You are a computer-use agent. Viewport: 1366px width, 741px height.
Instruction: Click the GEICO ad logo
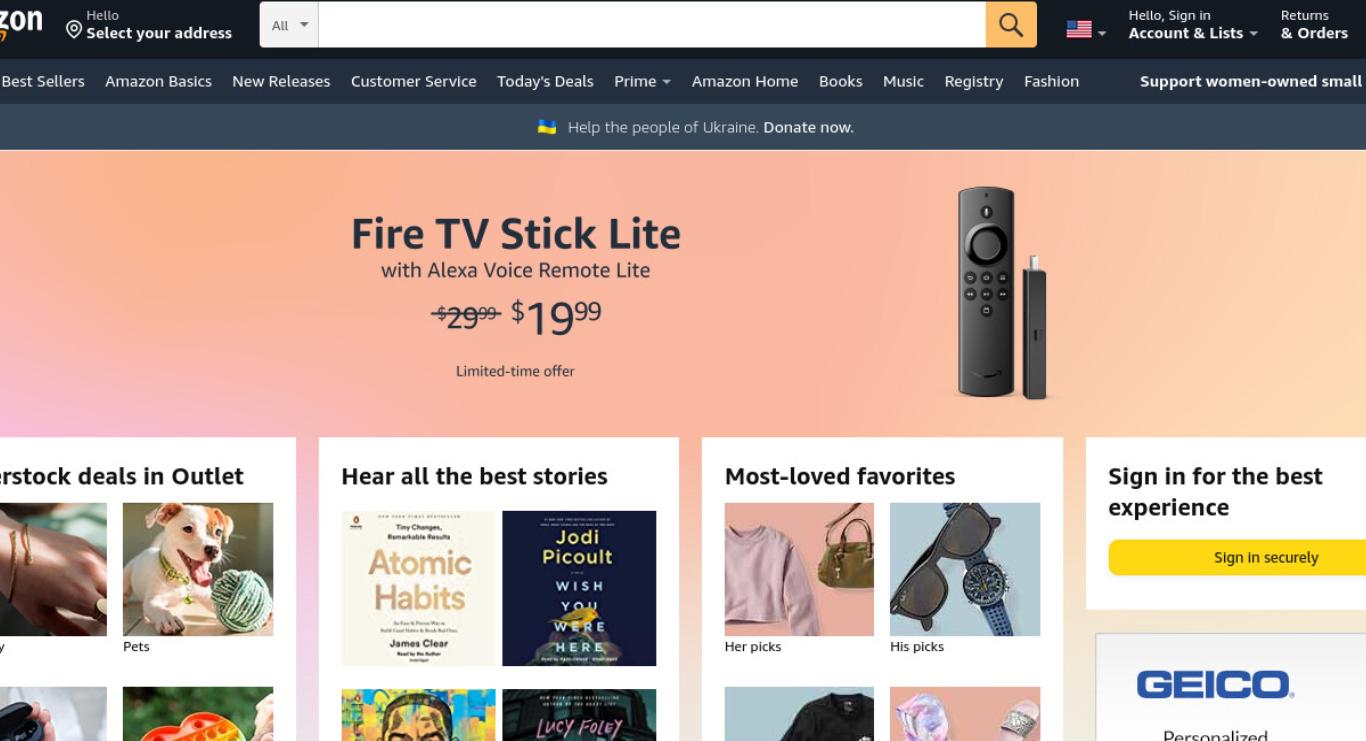(1215, 685)
